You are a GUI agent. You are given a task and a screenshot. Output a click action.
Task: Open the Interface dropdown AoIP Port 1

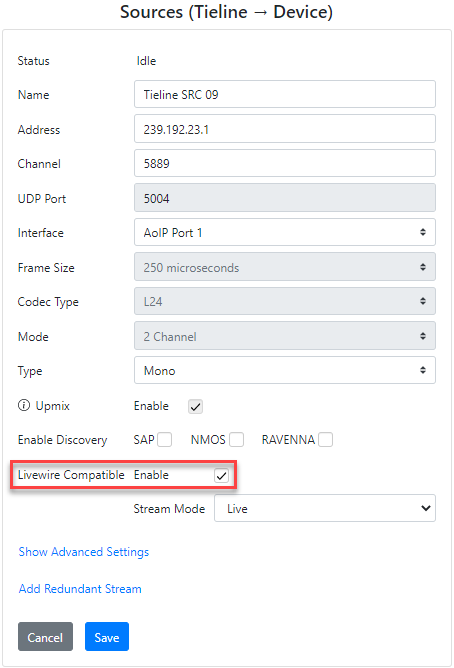point(284,232)
